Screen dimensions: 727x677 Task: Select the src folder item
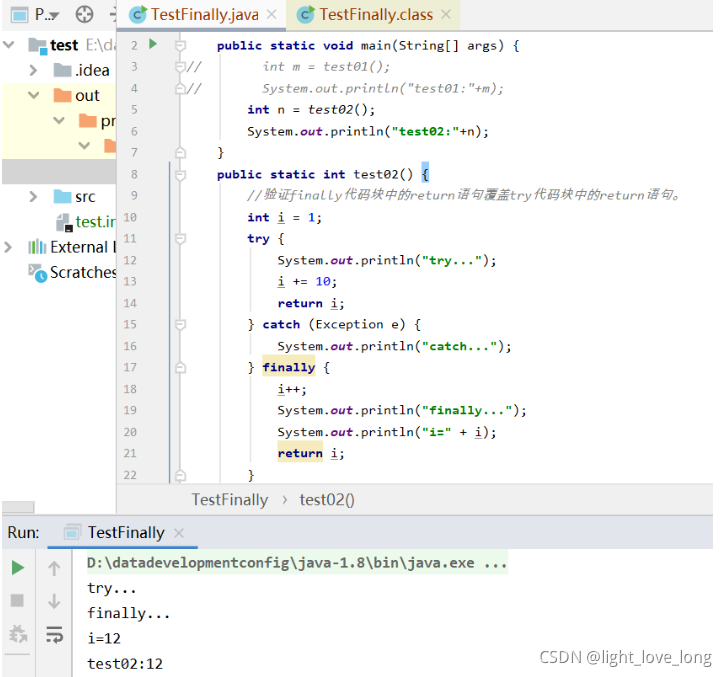(x=85, y=197)
